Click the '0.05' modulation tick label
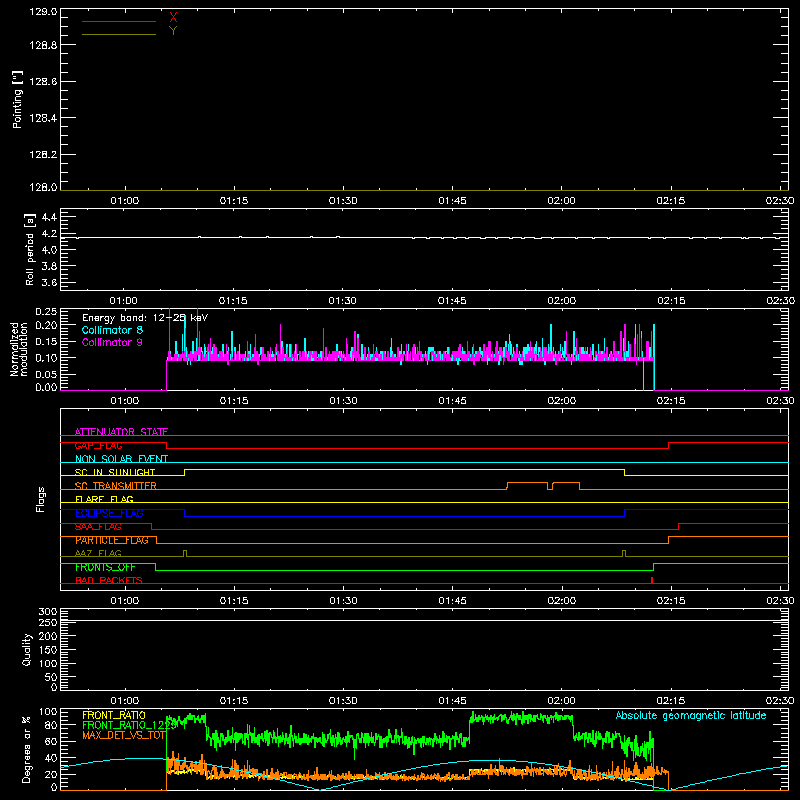Image resolution: width=800 pixels, height=800 pixels. click(46, 374)
